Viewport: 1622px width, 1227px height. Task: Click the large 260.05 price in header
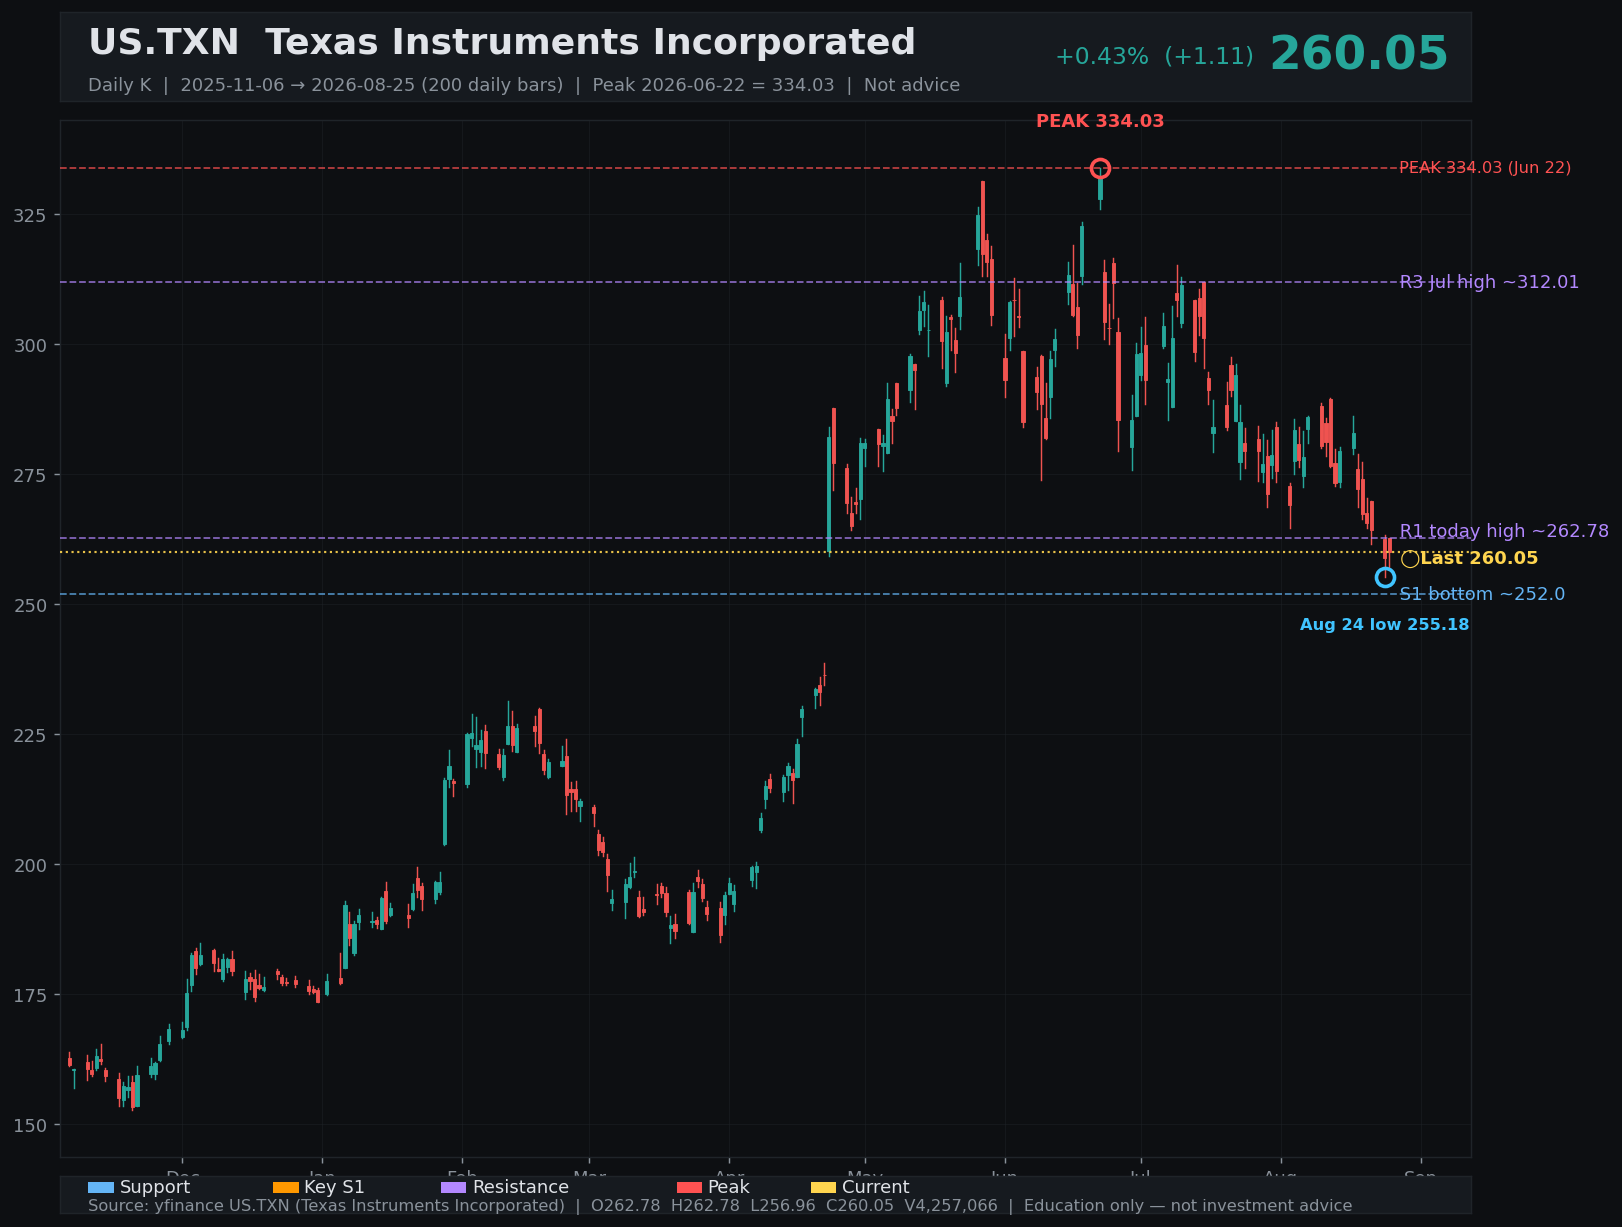1359,54
